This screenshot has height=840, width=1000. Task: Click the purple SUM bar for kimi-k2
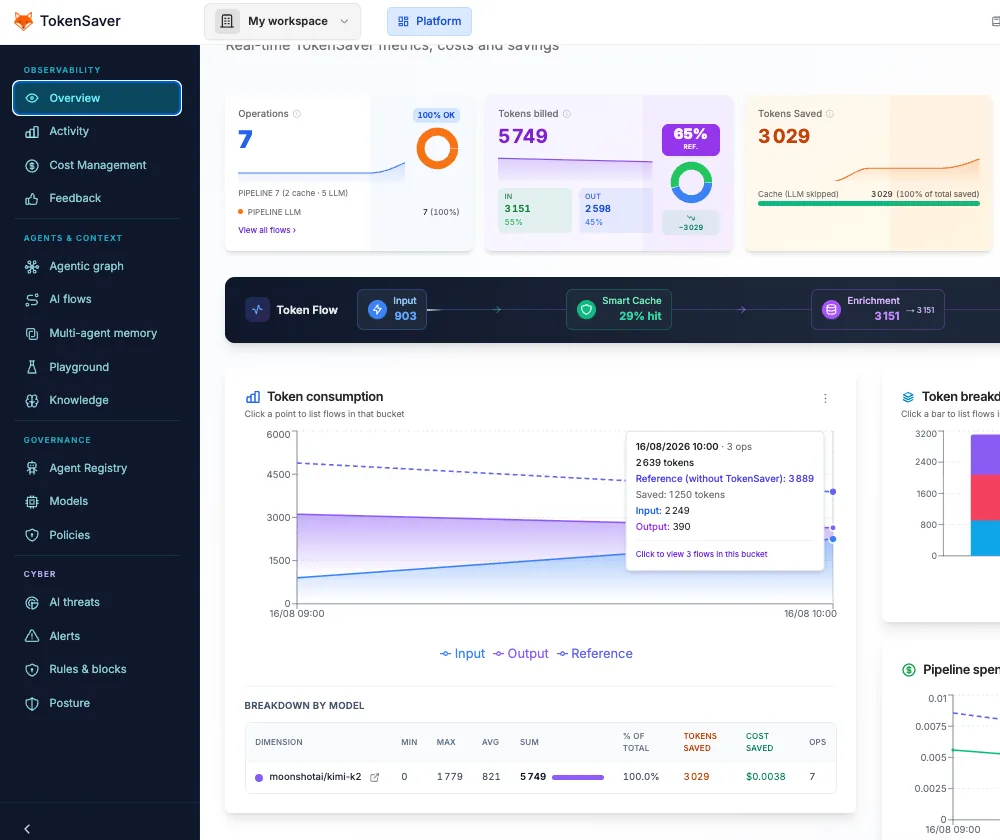point(578,777)
